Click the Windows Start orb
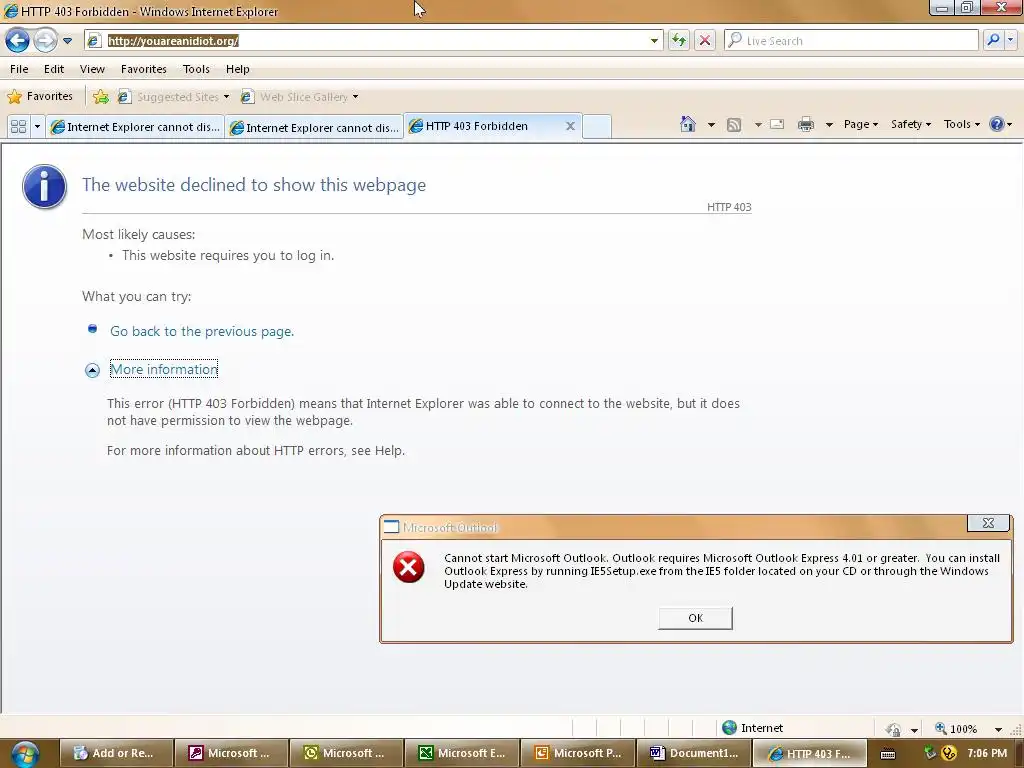Image resolution: width=1024 pixels, height=768 pixels. (x=24, y=754)
